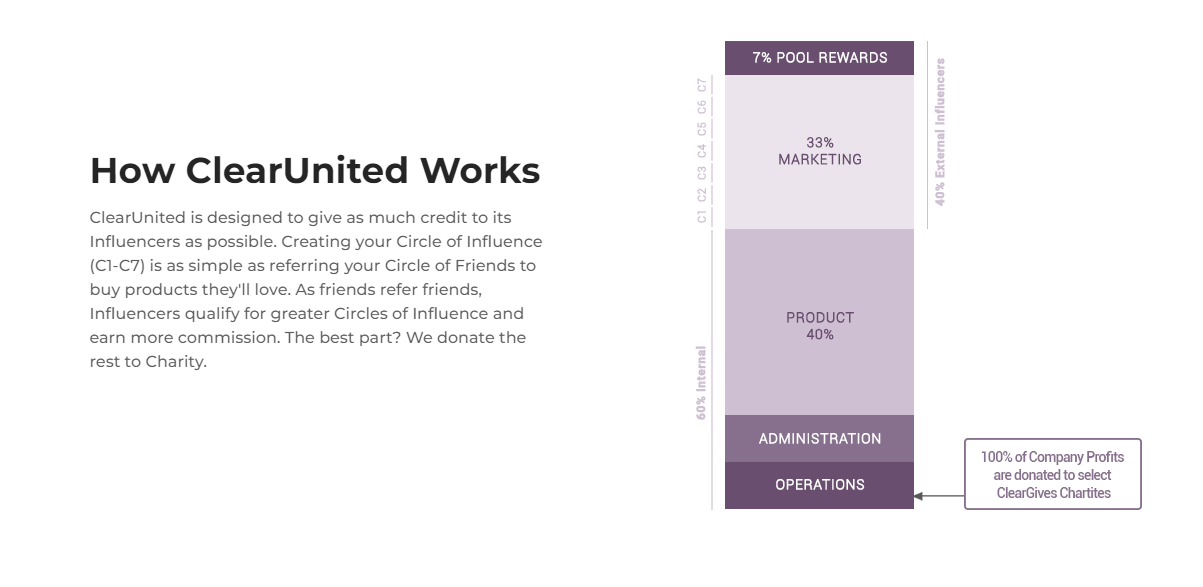Click the C7 circle level label
The image size is (1203, 587).
(702, 85)
